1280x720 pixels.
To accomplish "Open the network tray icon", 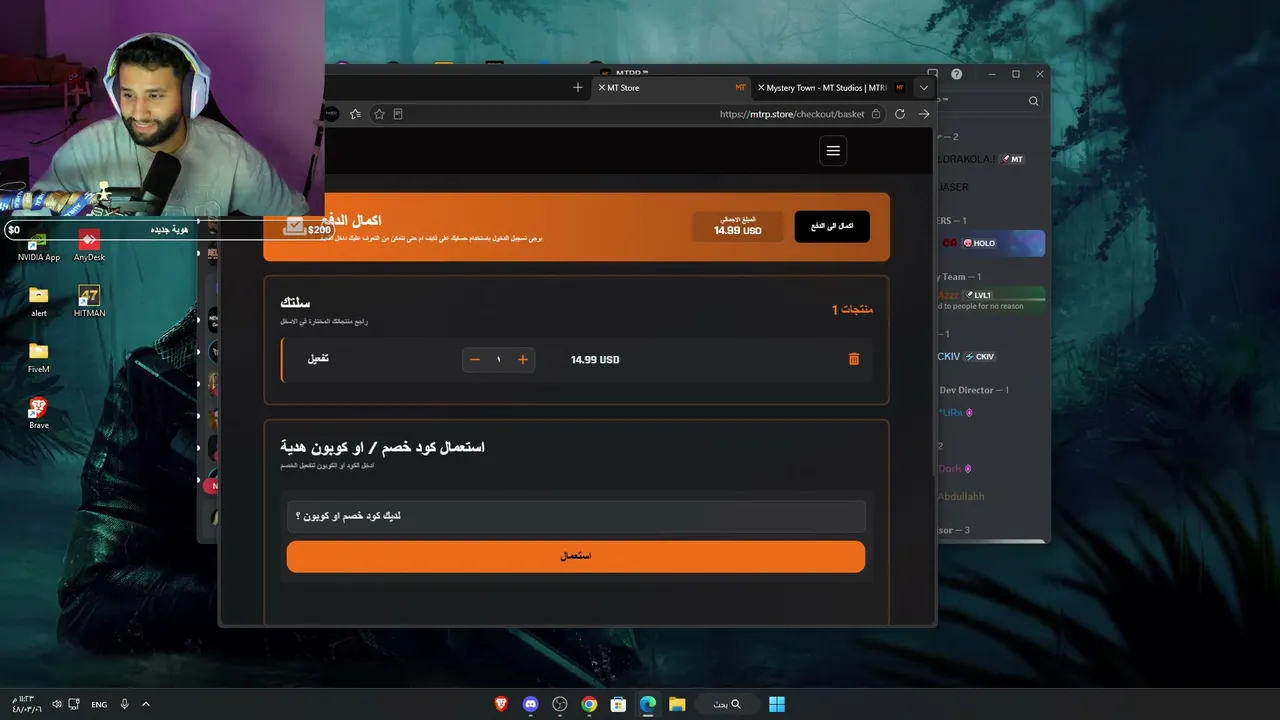I will [x=75, y=704].
